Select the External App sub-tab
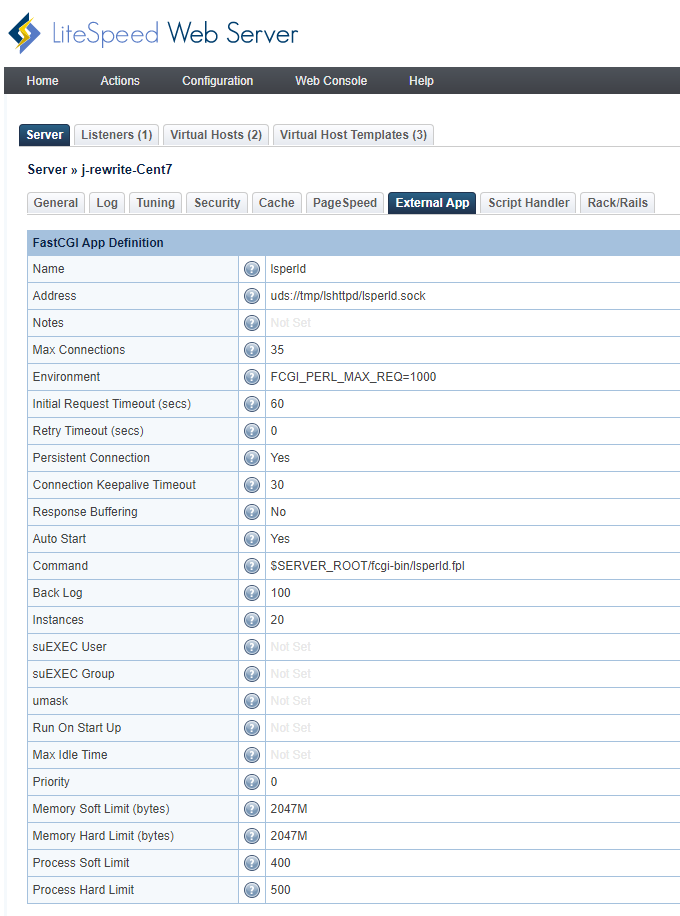 pyautogui.click(x=432, y=203)
